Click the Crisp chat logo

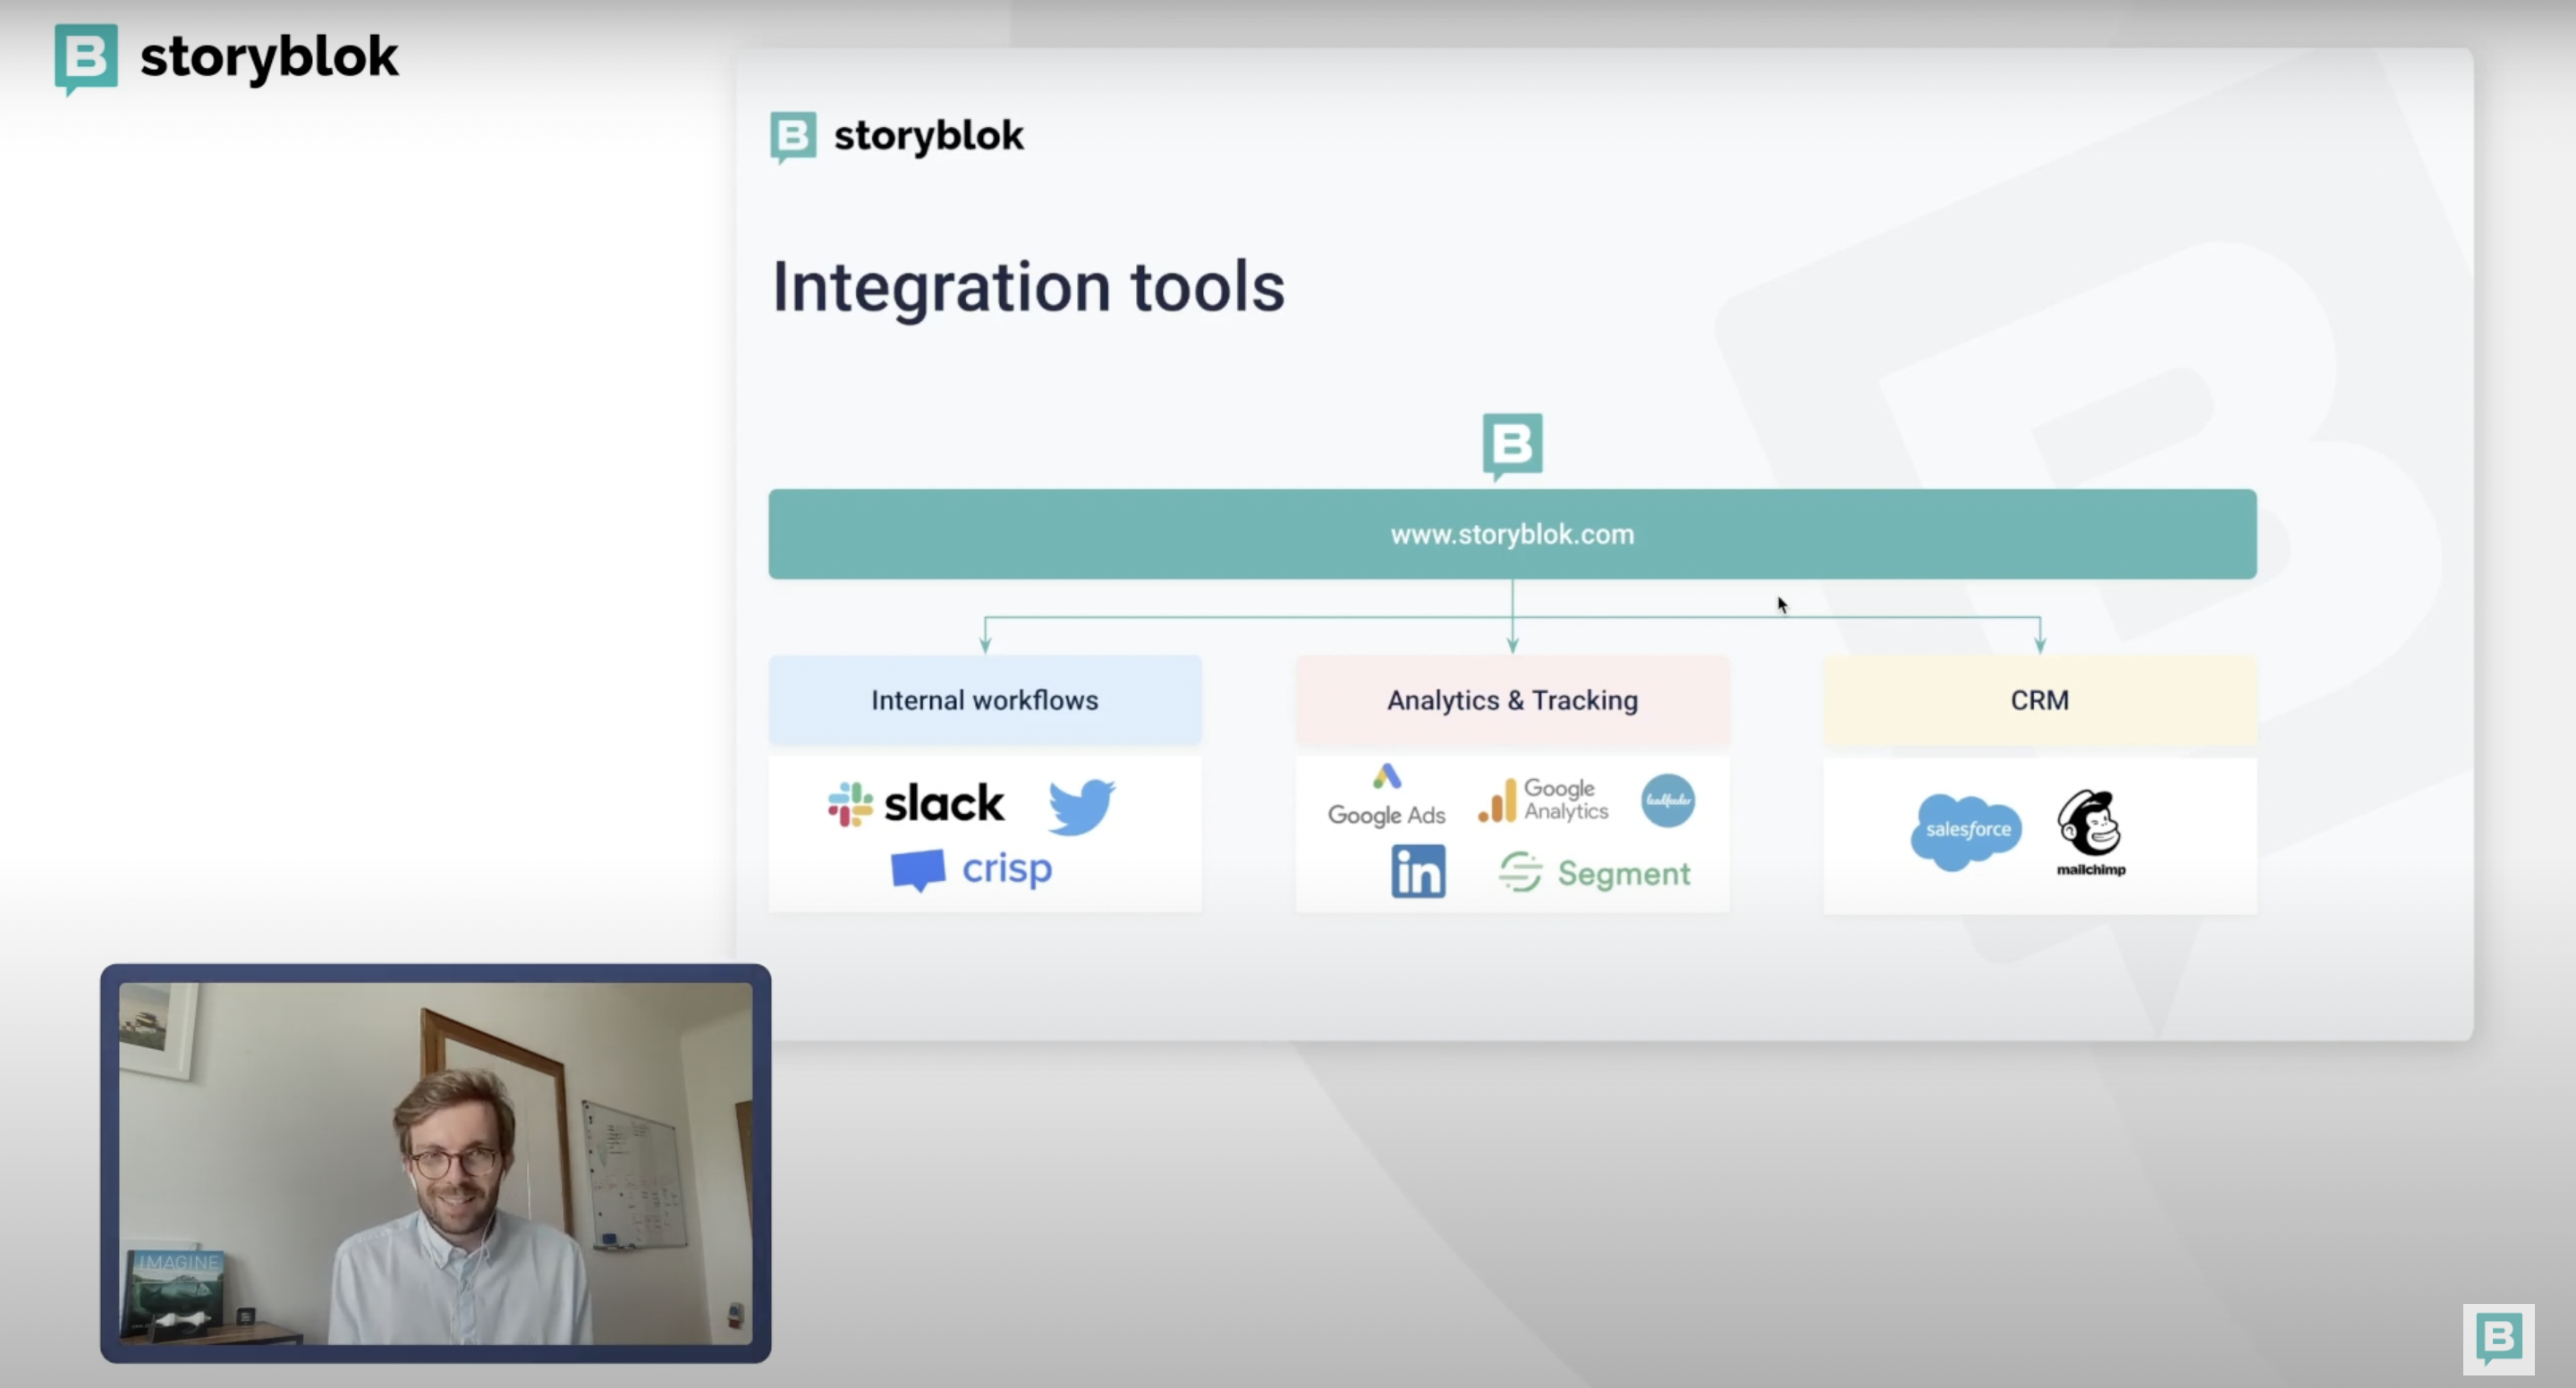coord(972,869)
